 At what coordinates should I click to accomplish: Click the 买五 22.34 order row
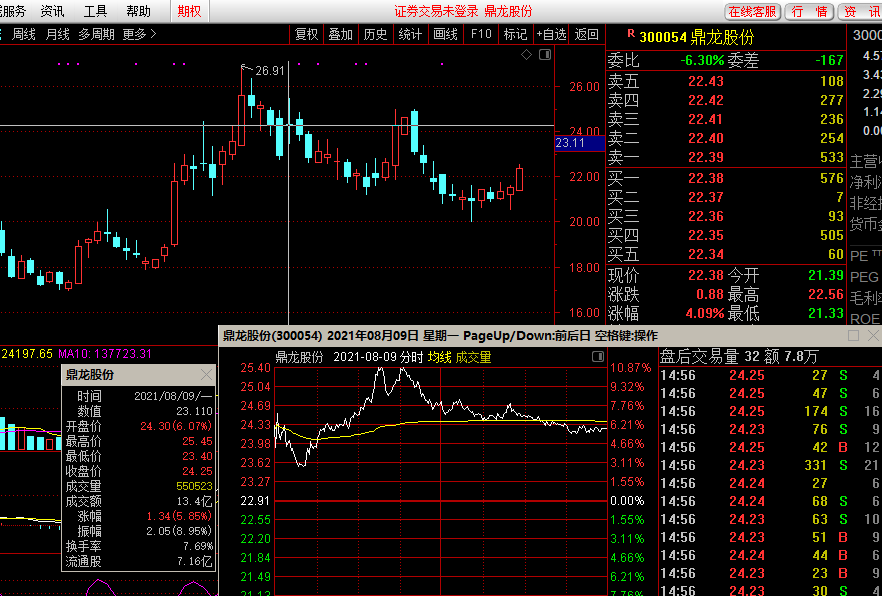[725, 254]
